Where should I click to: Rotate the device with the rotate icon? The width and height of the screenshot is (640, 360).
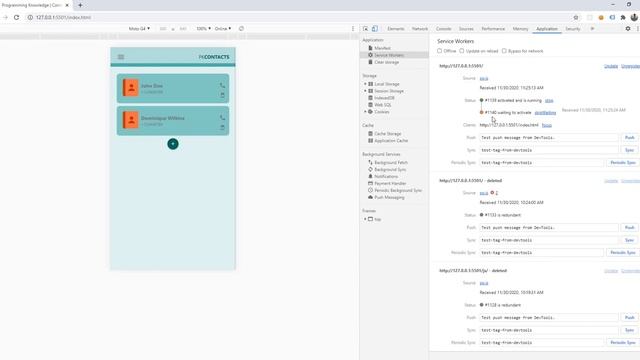(241, 29)
